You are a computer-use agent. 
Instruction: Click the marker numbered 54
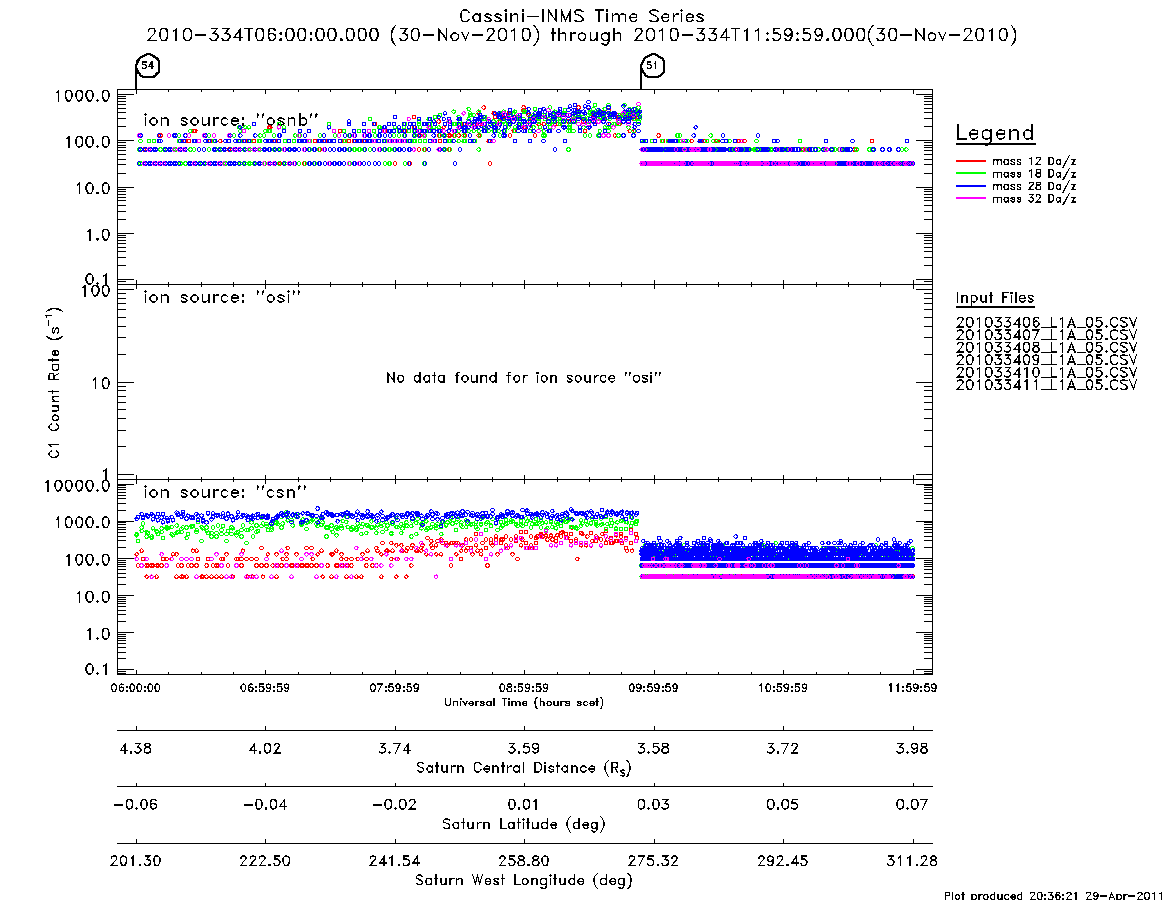[148, 65]
